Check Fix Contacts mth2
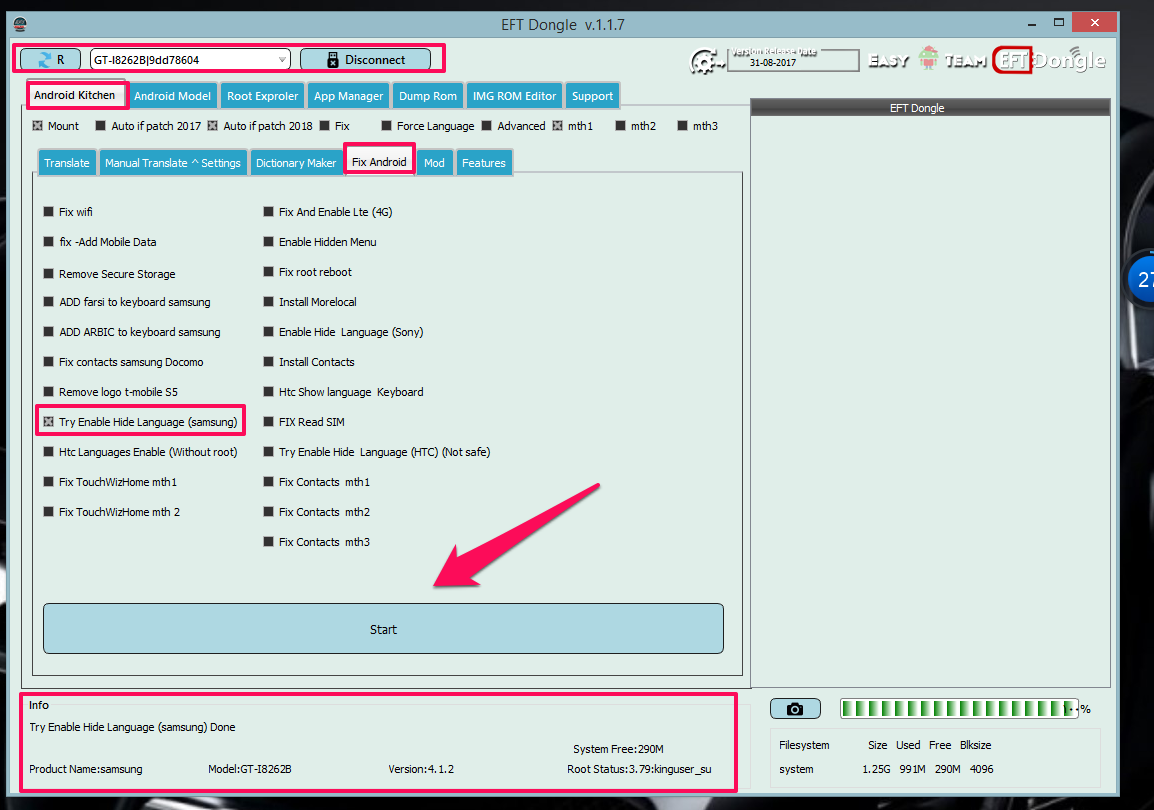Viewport: 1154px width, 810px height. tap(269, 511)
